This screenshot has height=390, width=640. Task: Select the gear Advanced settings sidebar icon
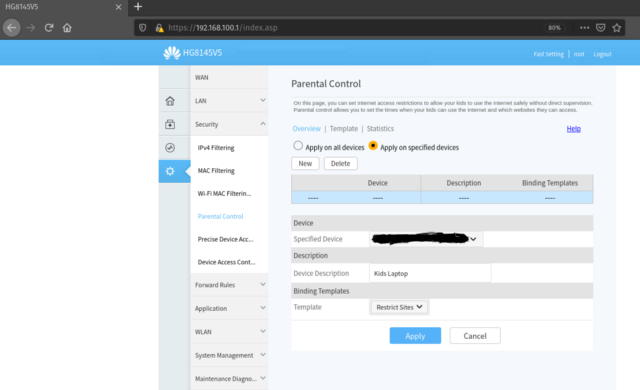(x=170, y=171)
